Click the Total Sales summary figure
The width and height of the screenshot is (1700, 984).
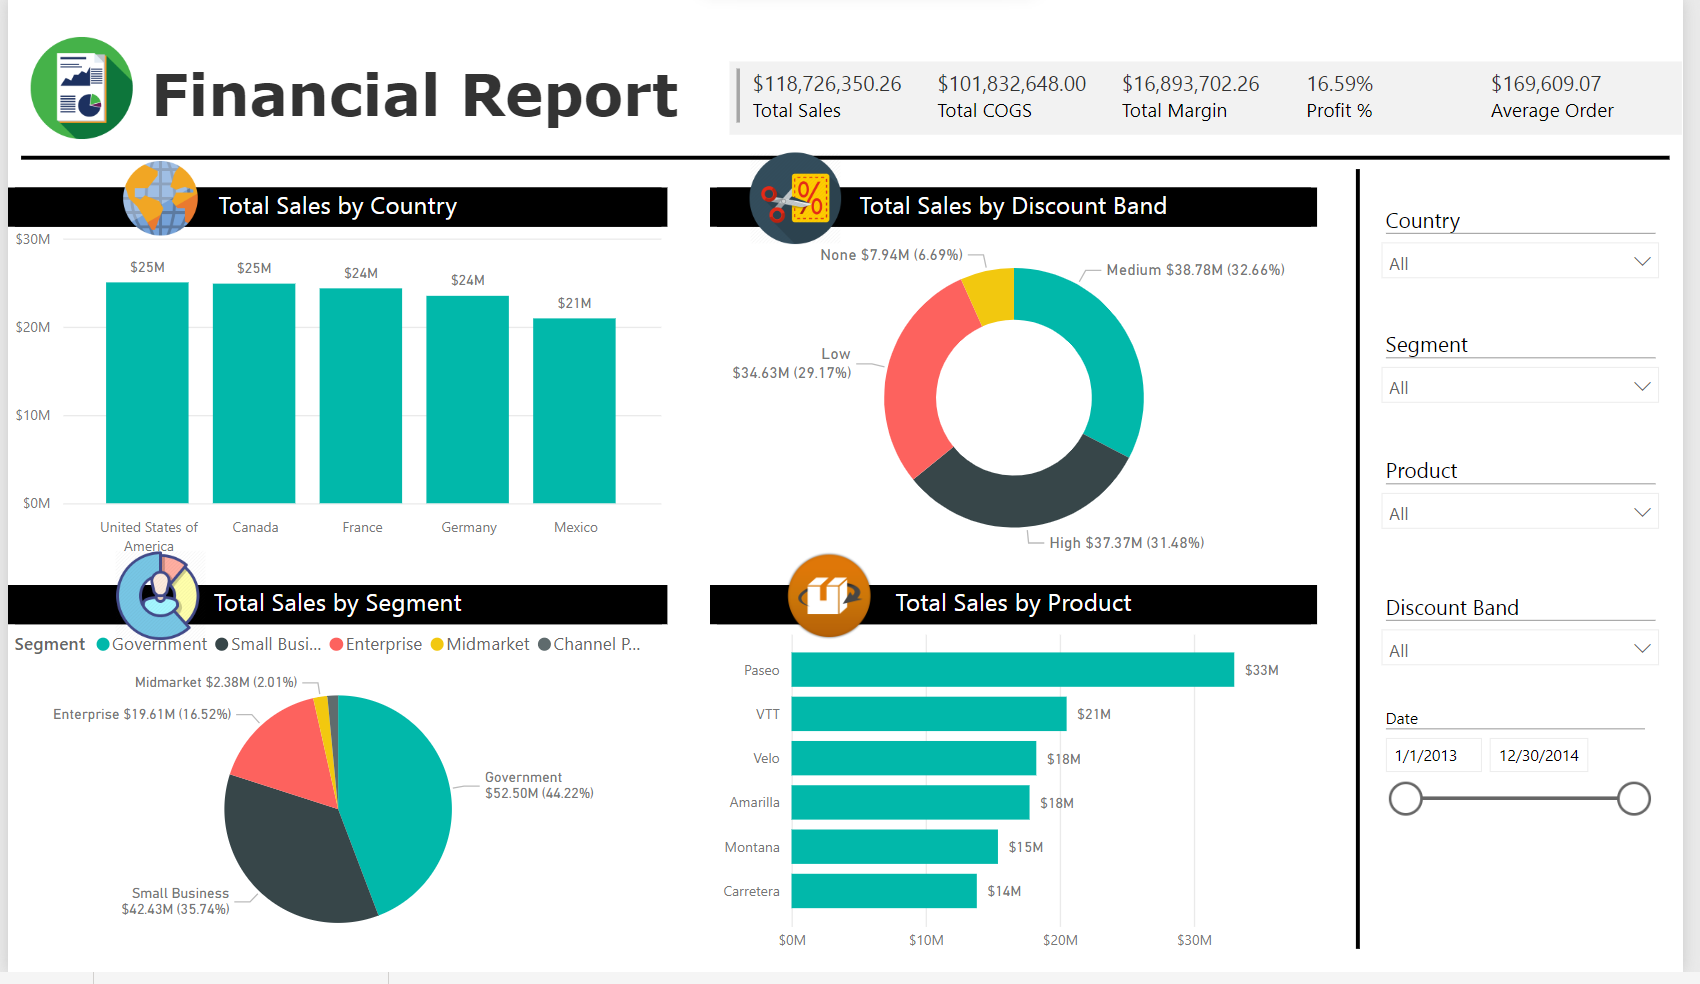point(826,84)
